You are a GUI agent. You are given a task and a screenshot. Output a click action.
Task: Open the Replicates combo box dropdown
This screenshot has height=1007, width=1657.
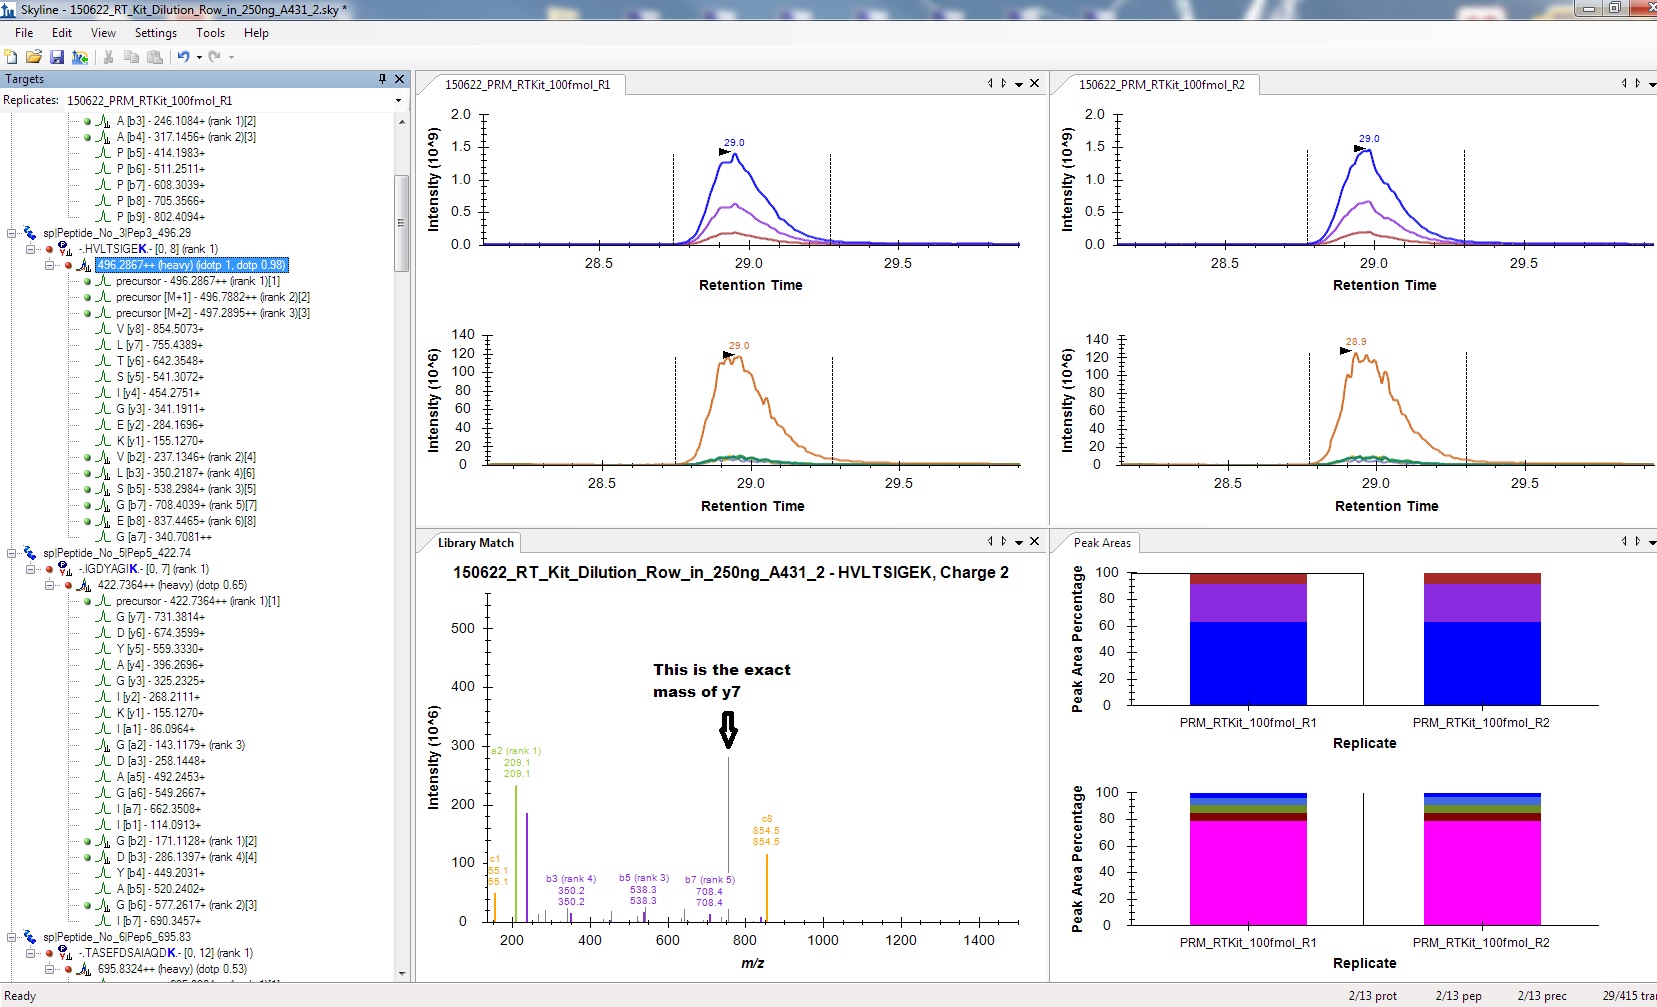pyautogui.click(x=398, y=100)
